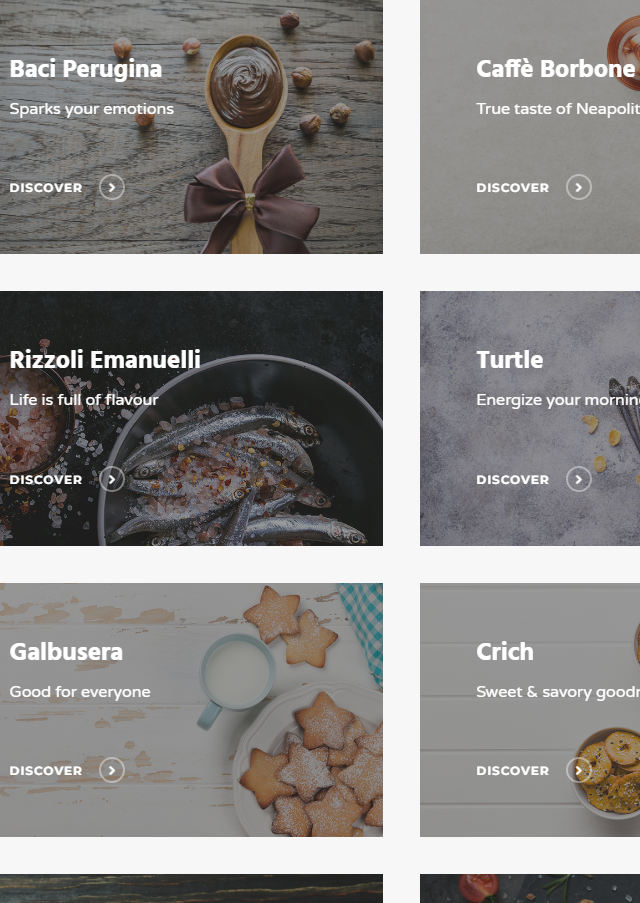
Task: Select the Crich brand heading
Action: click(x=505, y=652)
